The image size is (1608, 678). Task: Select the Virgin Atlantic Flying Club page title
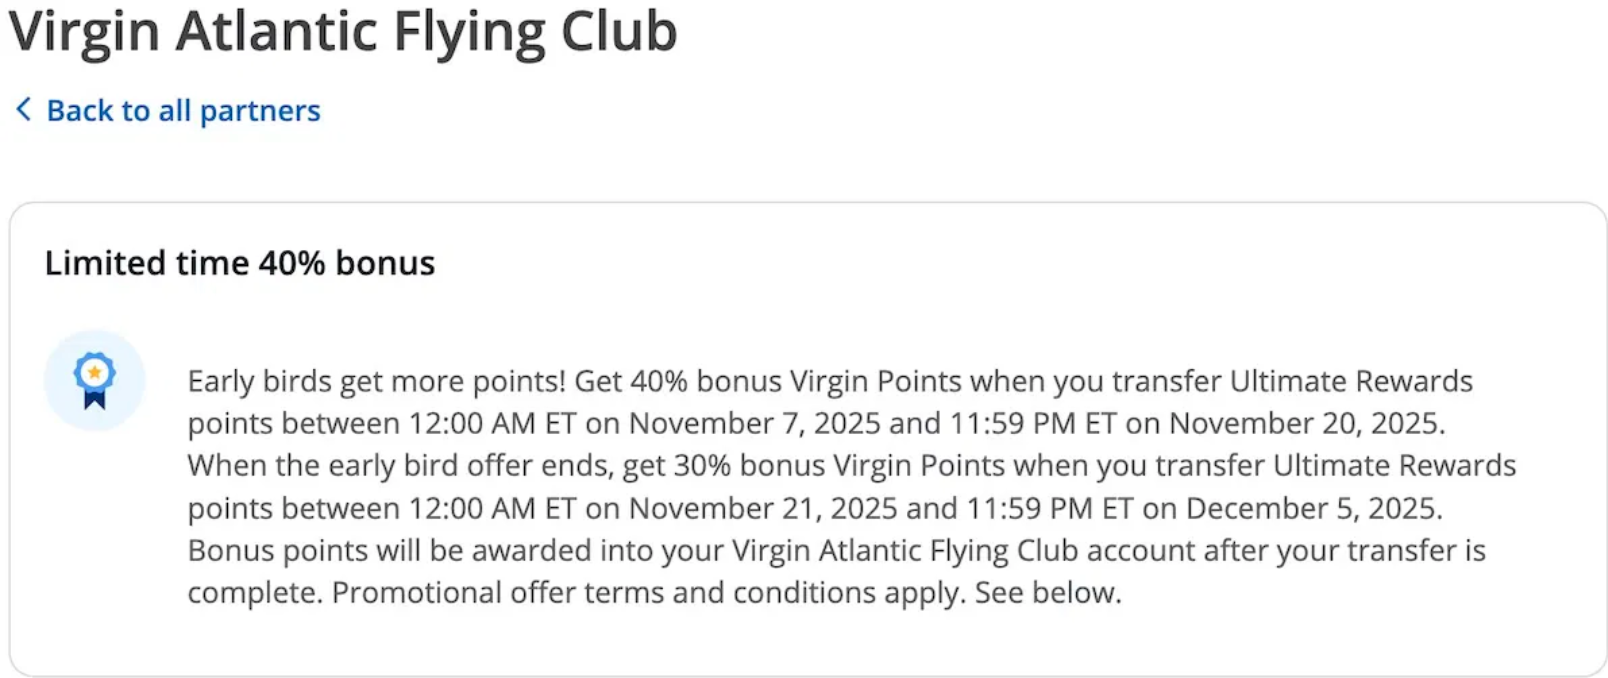(343, 32)
